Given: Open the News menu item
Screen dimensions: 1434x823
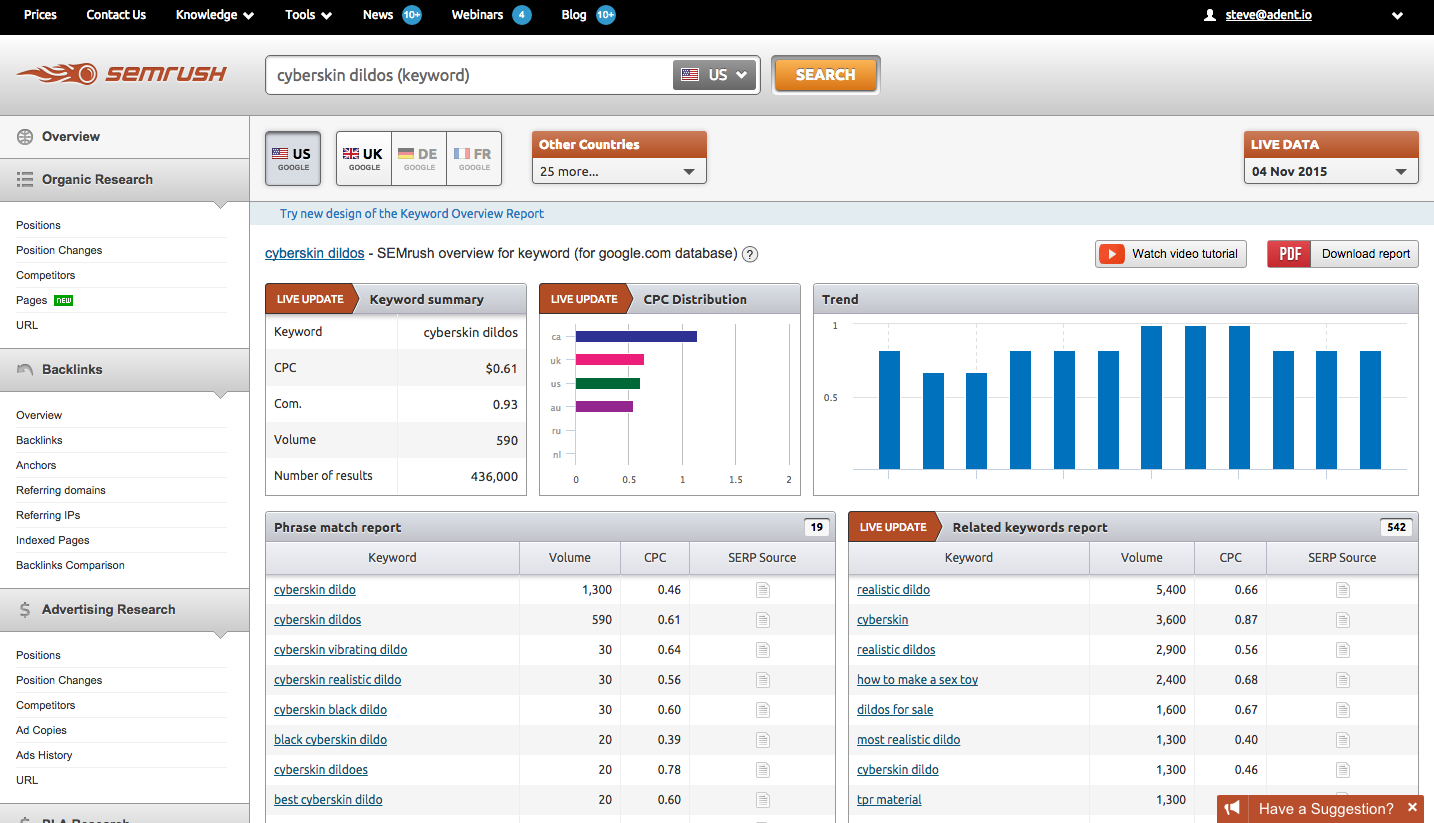Looking at the screenshot, I should click(x=378, y=15).
